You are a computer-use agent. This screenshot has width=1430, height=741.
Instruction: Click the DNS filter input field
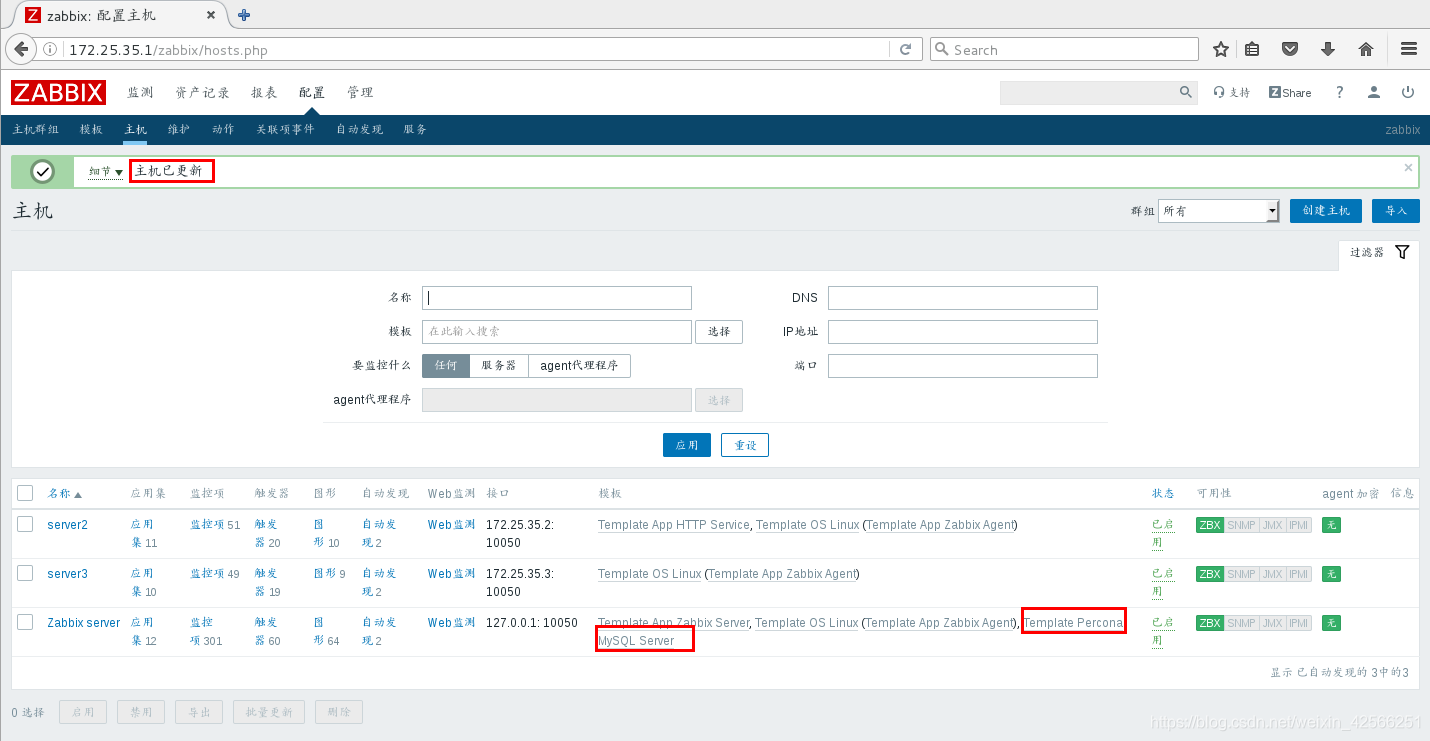pos(963,298)
